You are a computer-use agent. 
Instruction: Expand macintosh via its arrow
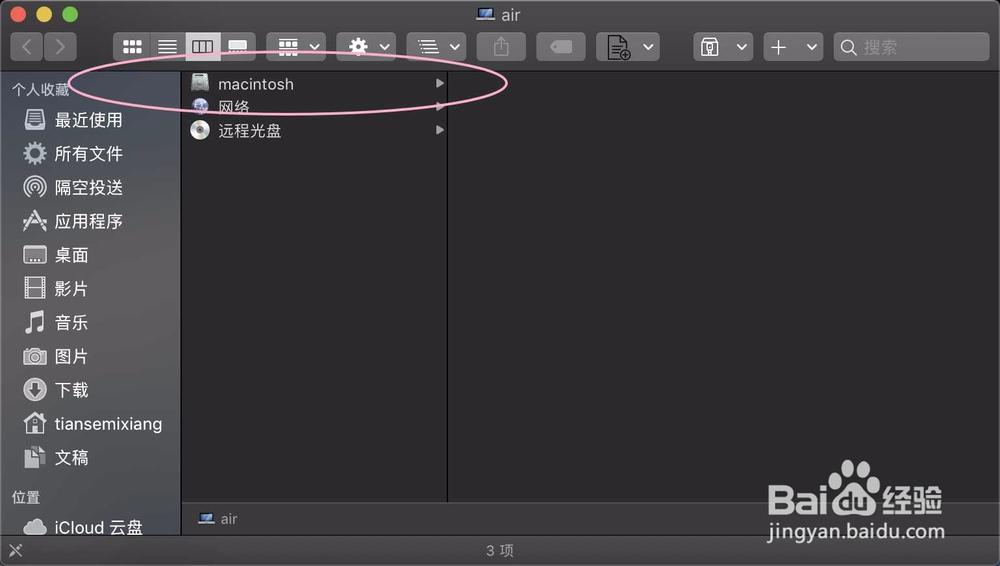(439, 83)
